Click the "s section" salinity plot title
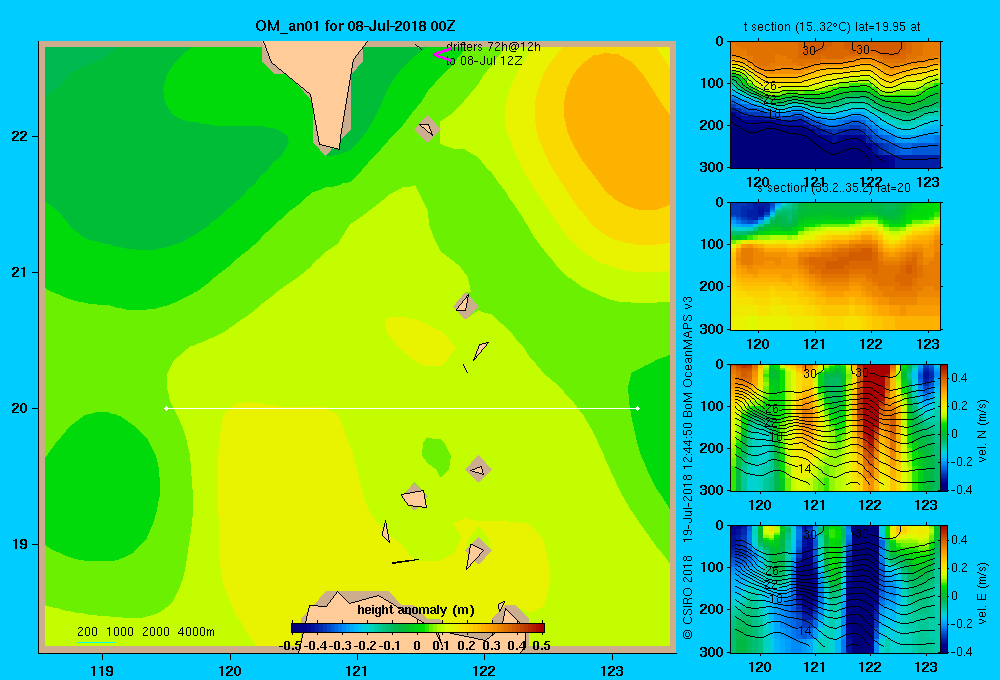The image size is (1000, 680). coord(833,188)
